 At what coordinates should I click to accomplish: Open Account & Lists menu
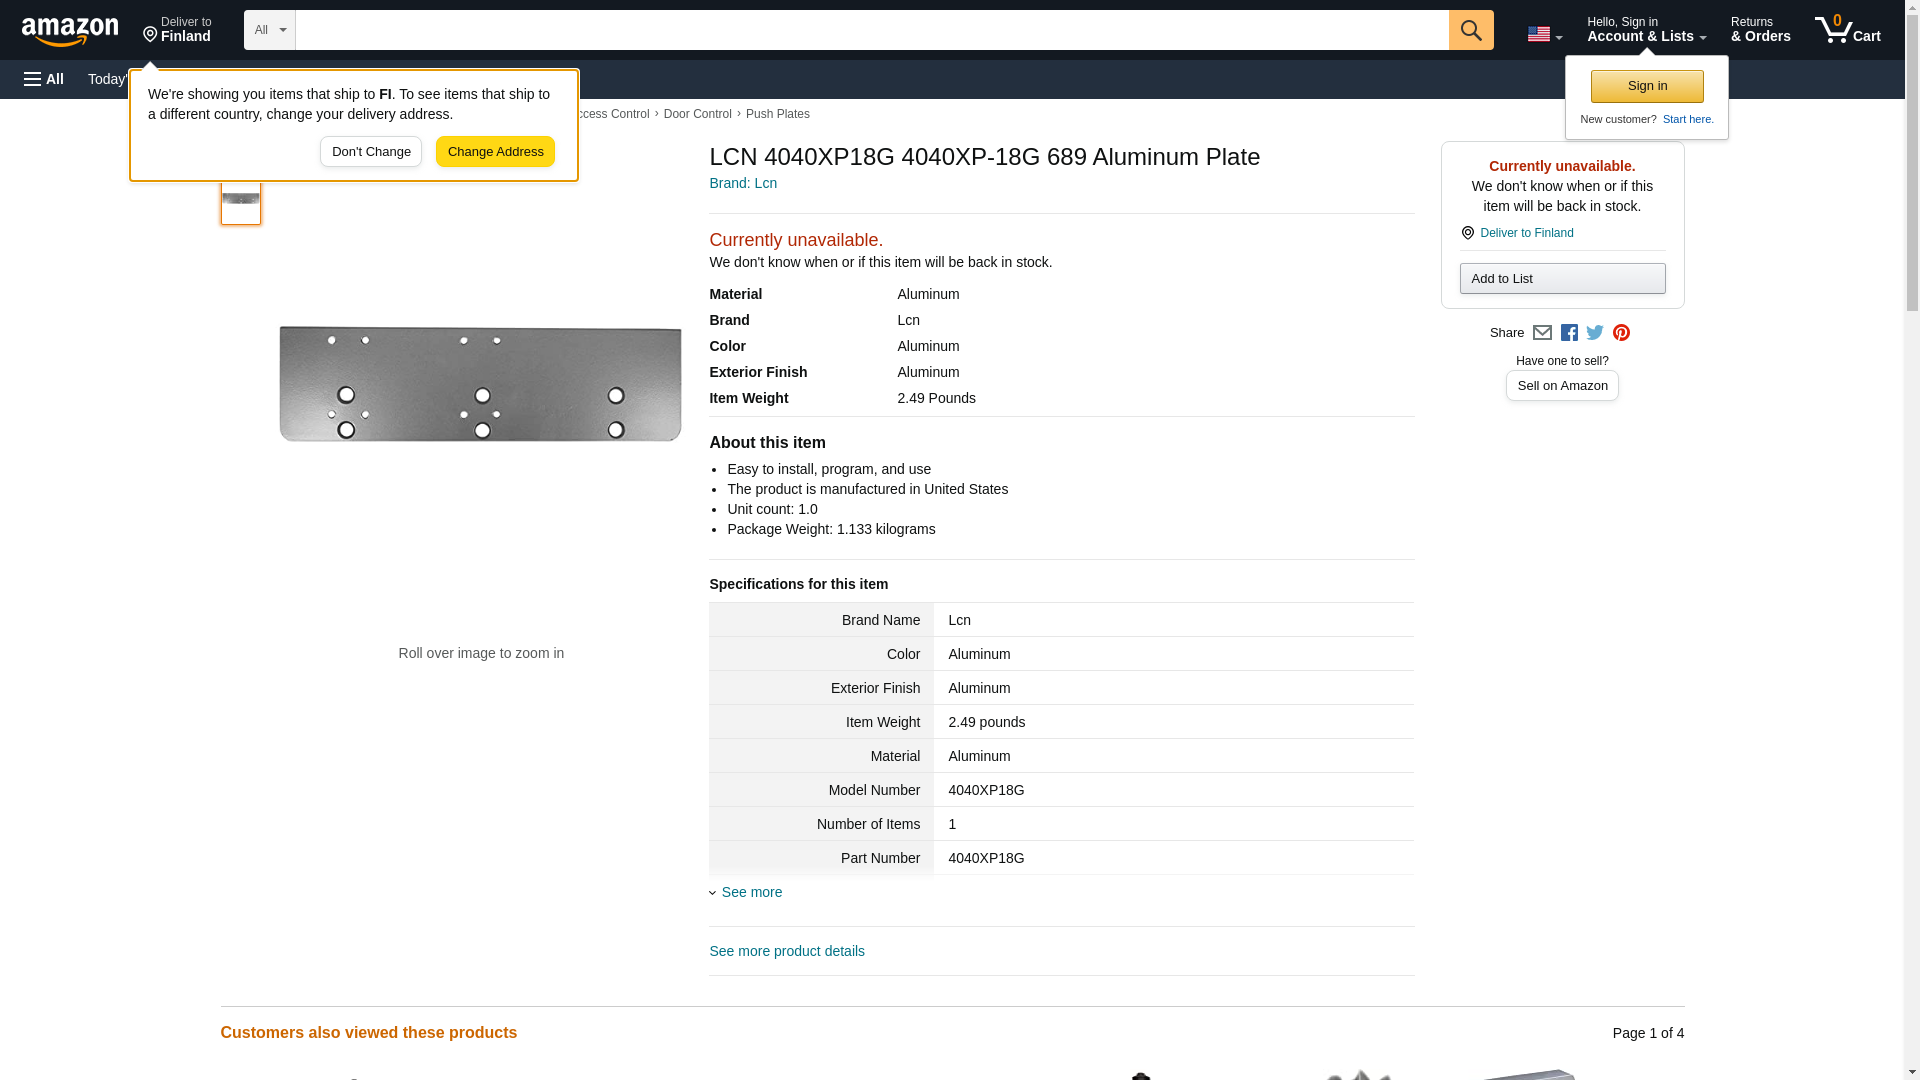[x=1646, y=30]
